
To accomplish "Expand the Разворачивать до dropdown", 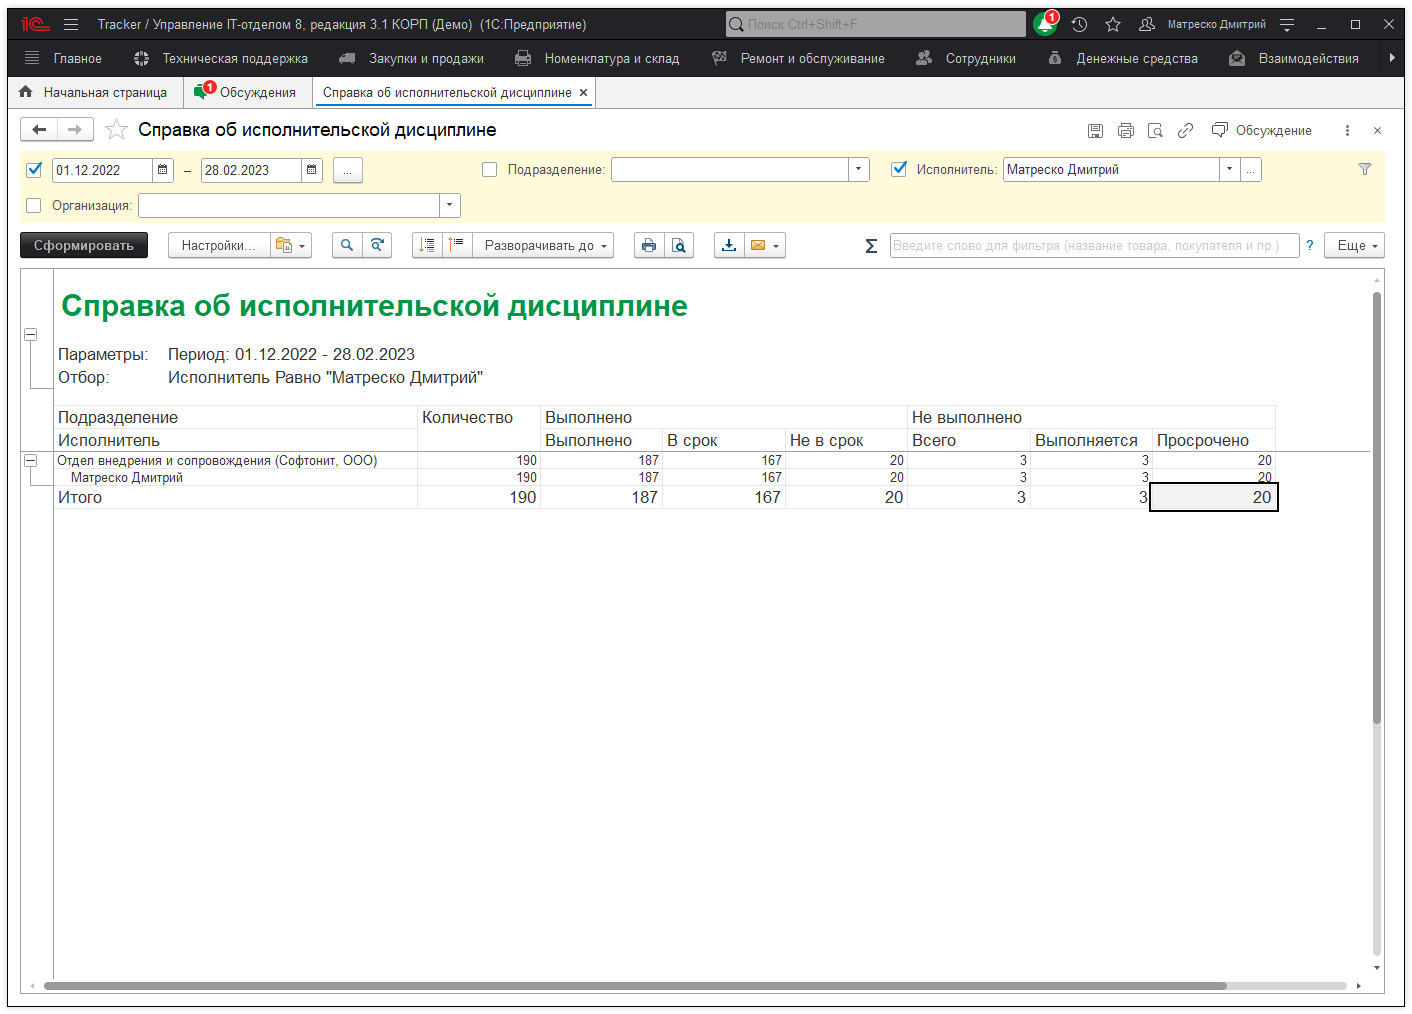I will [544, 245].
